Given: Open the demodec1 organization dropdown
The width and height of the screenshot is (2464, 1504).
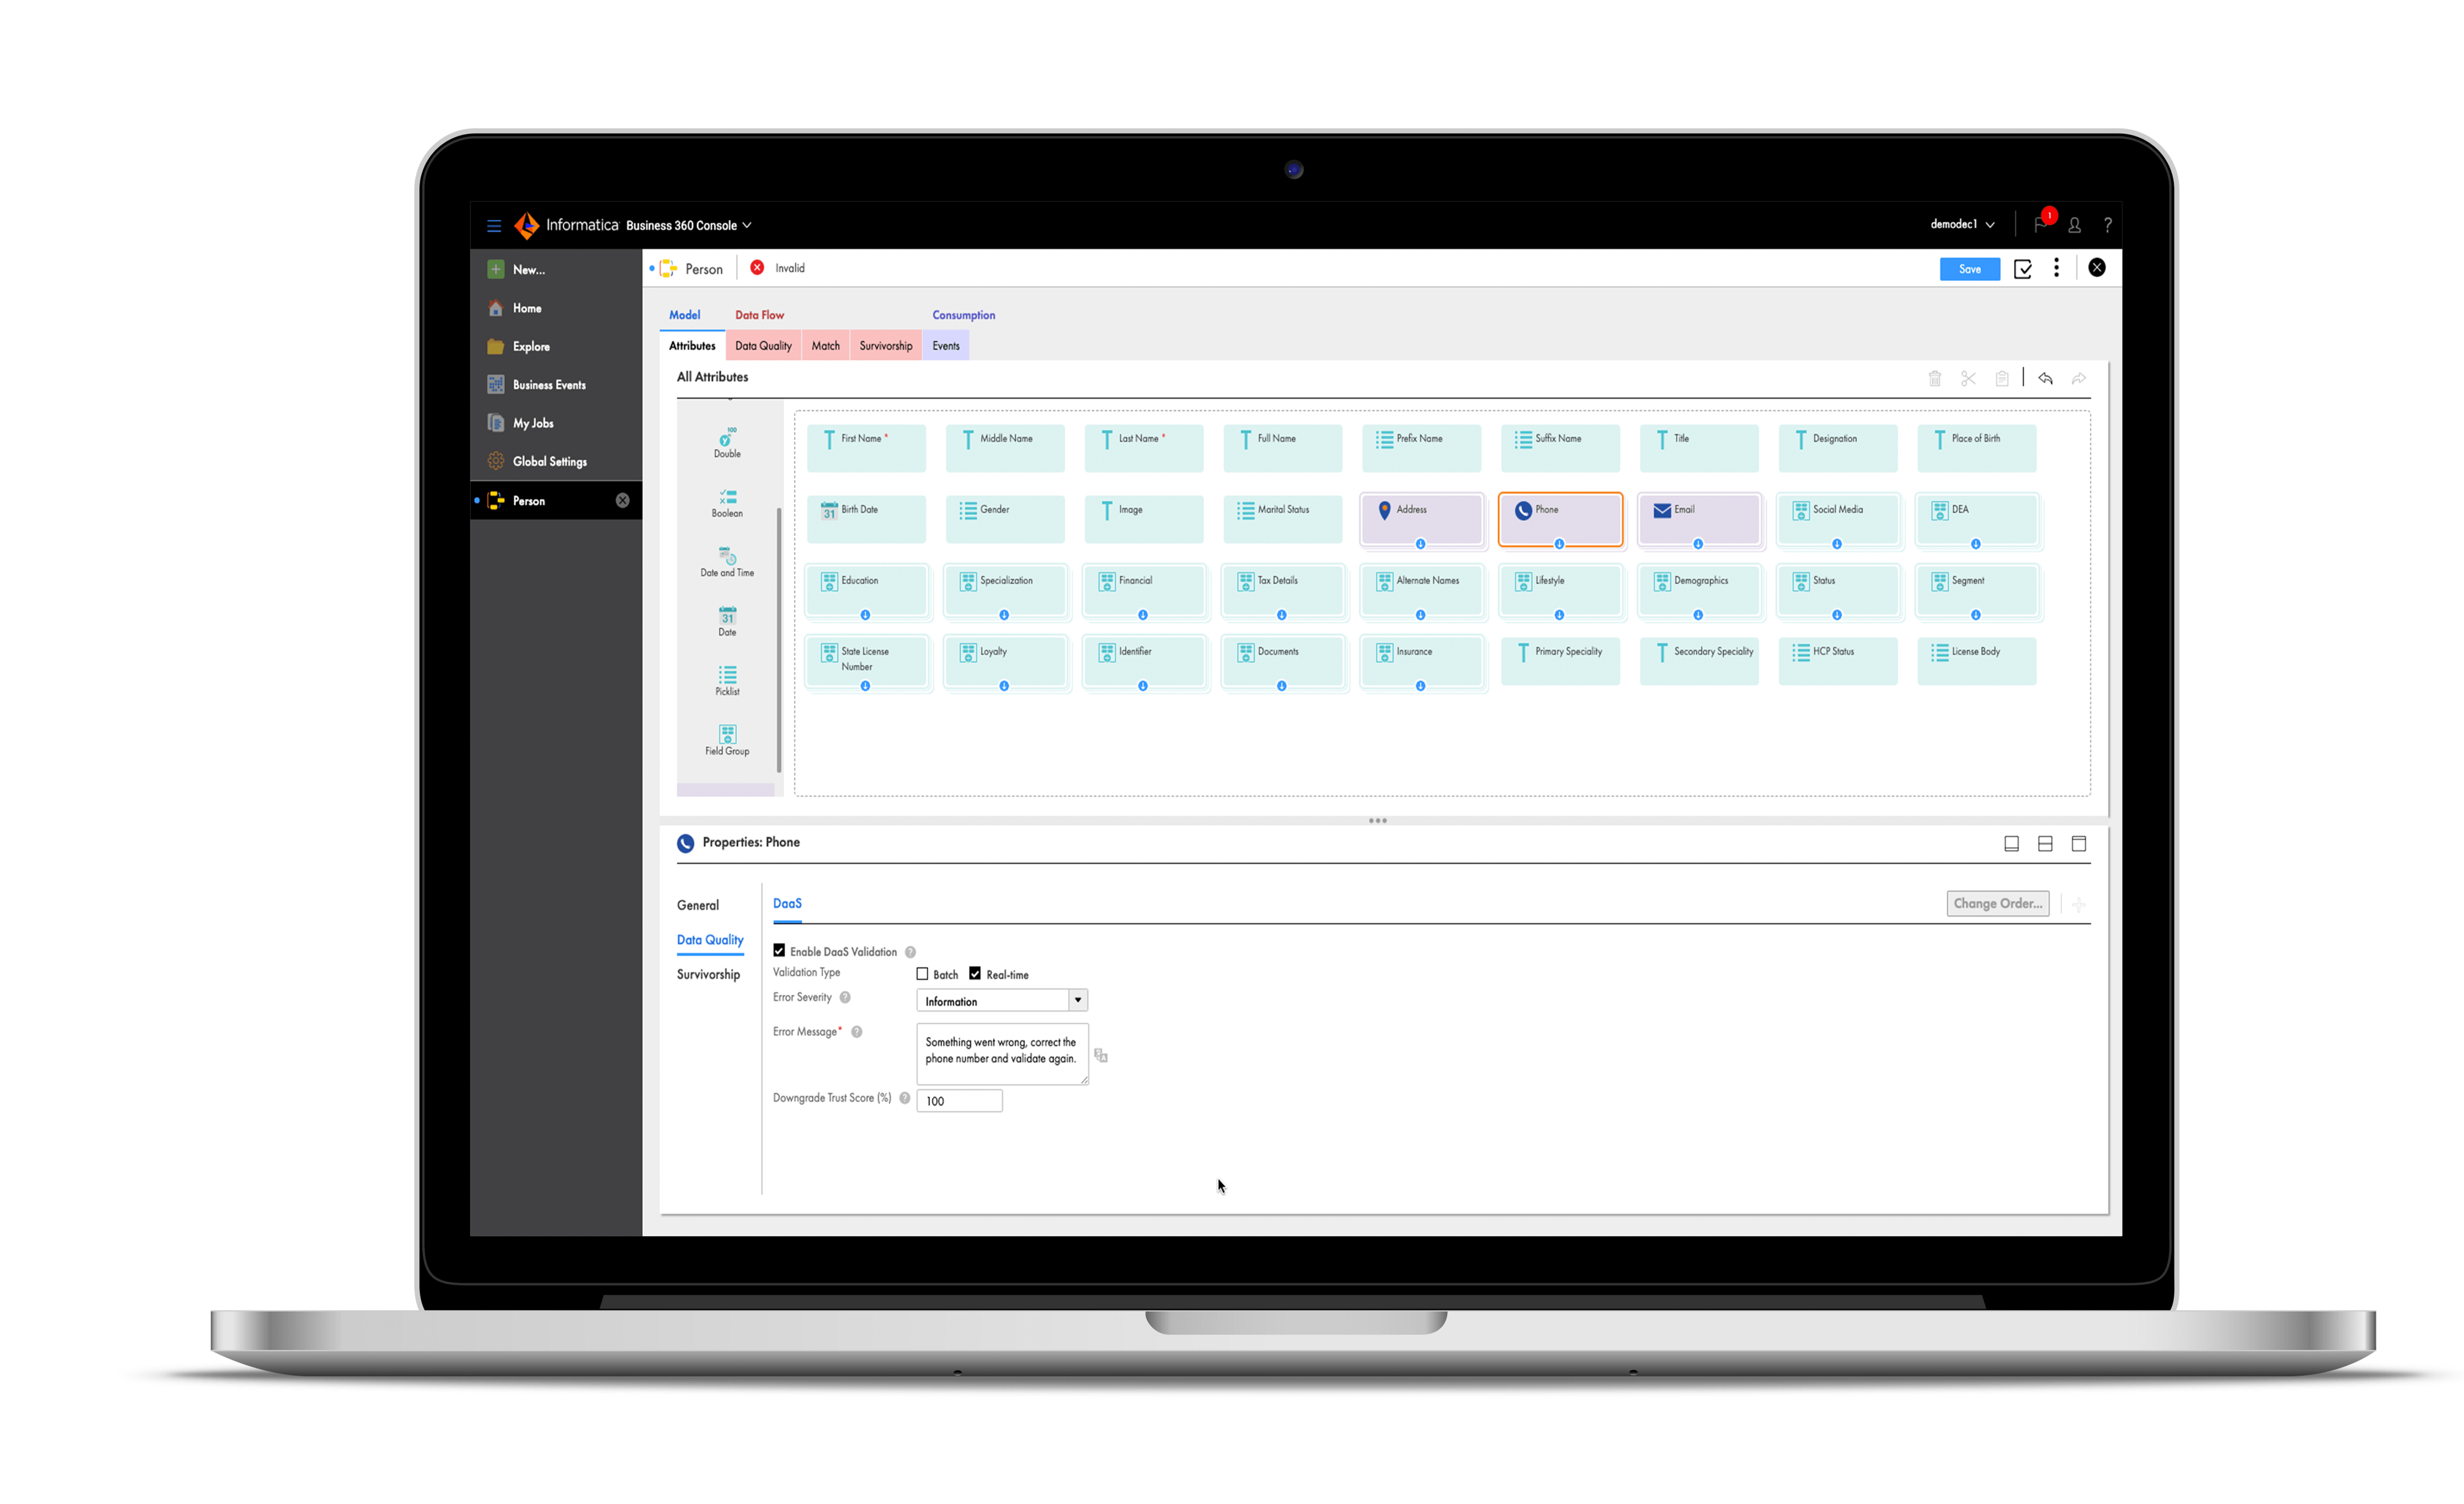Looking at the screenshot, I should 1961,225.
